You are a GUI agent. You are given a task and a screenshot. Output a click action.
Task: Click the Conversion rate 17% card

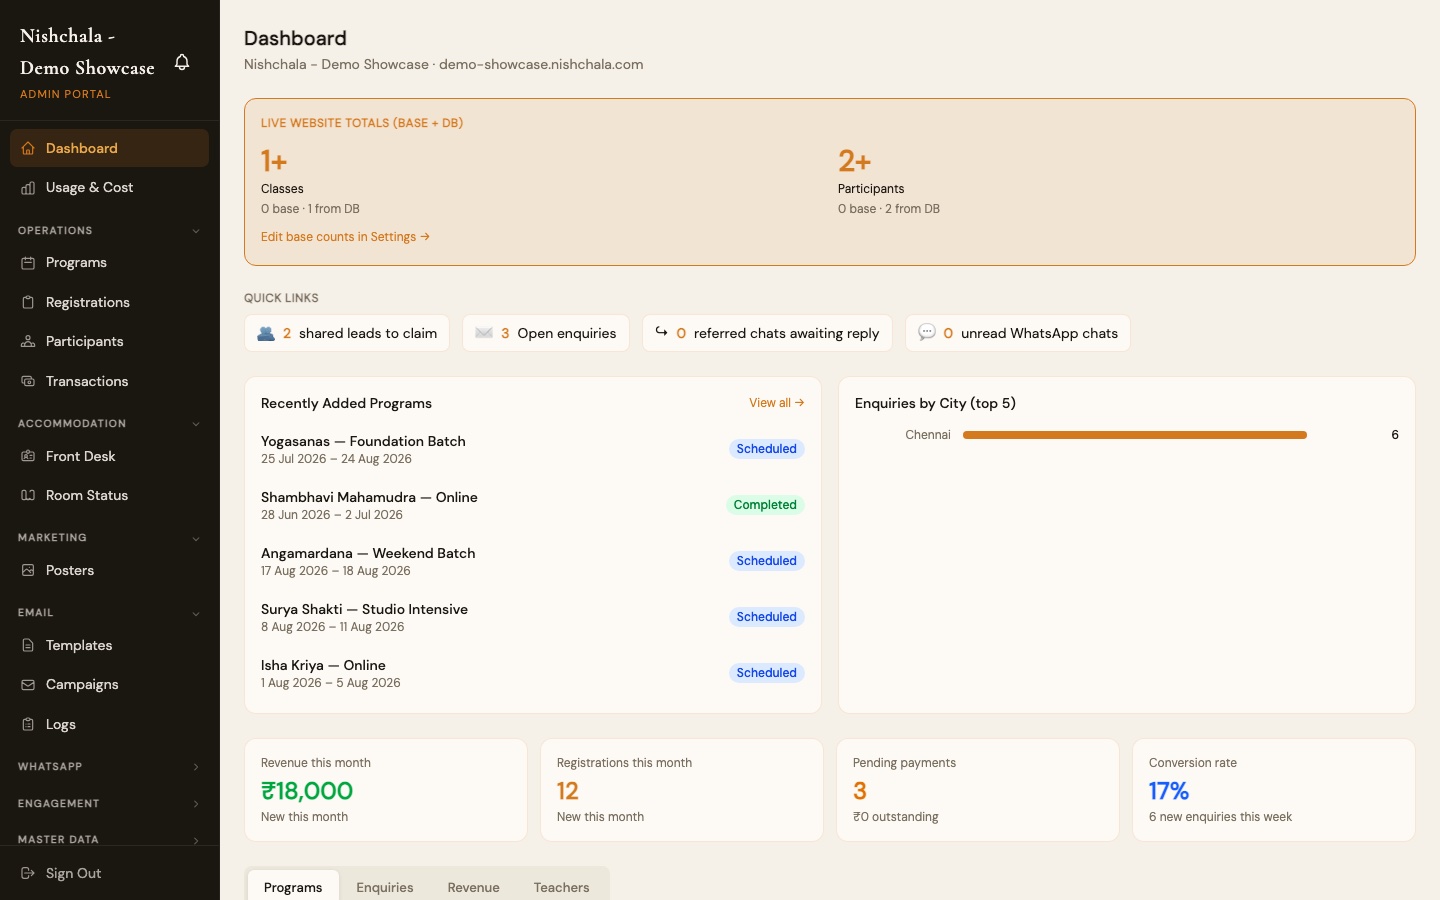click(x=1274, y=790)
